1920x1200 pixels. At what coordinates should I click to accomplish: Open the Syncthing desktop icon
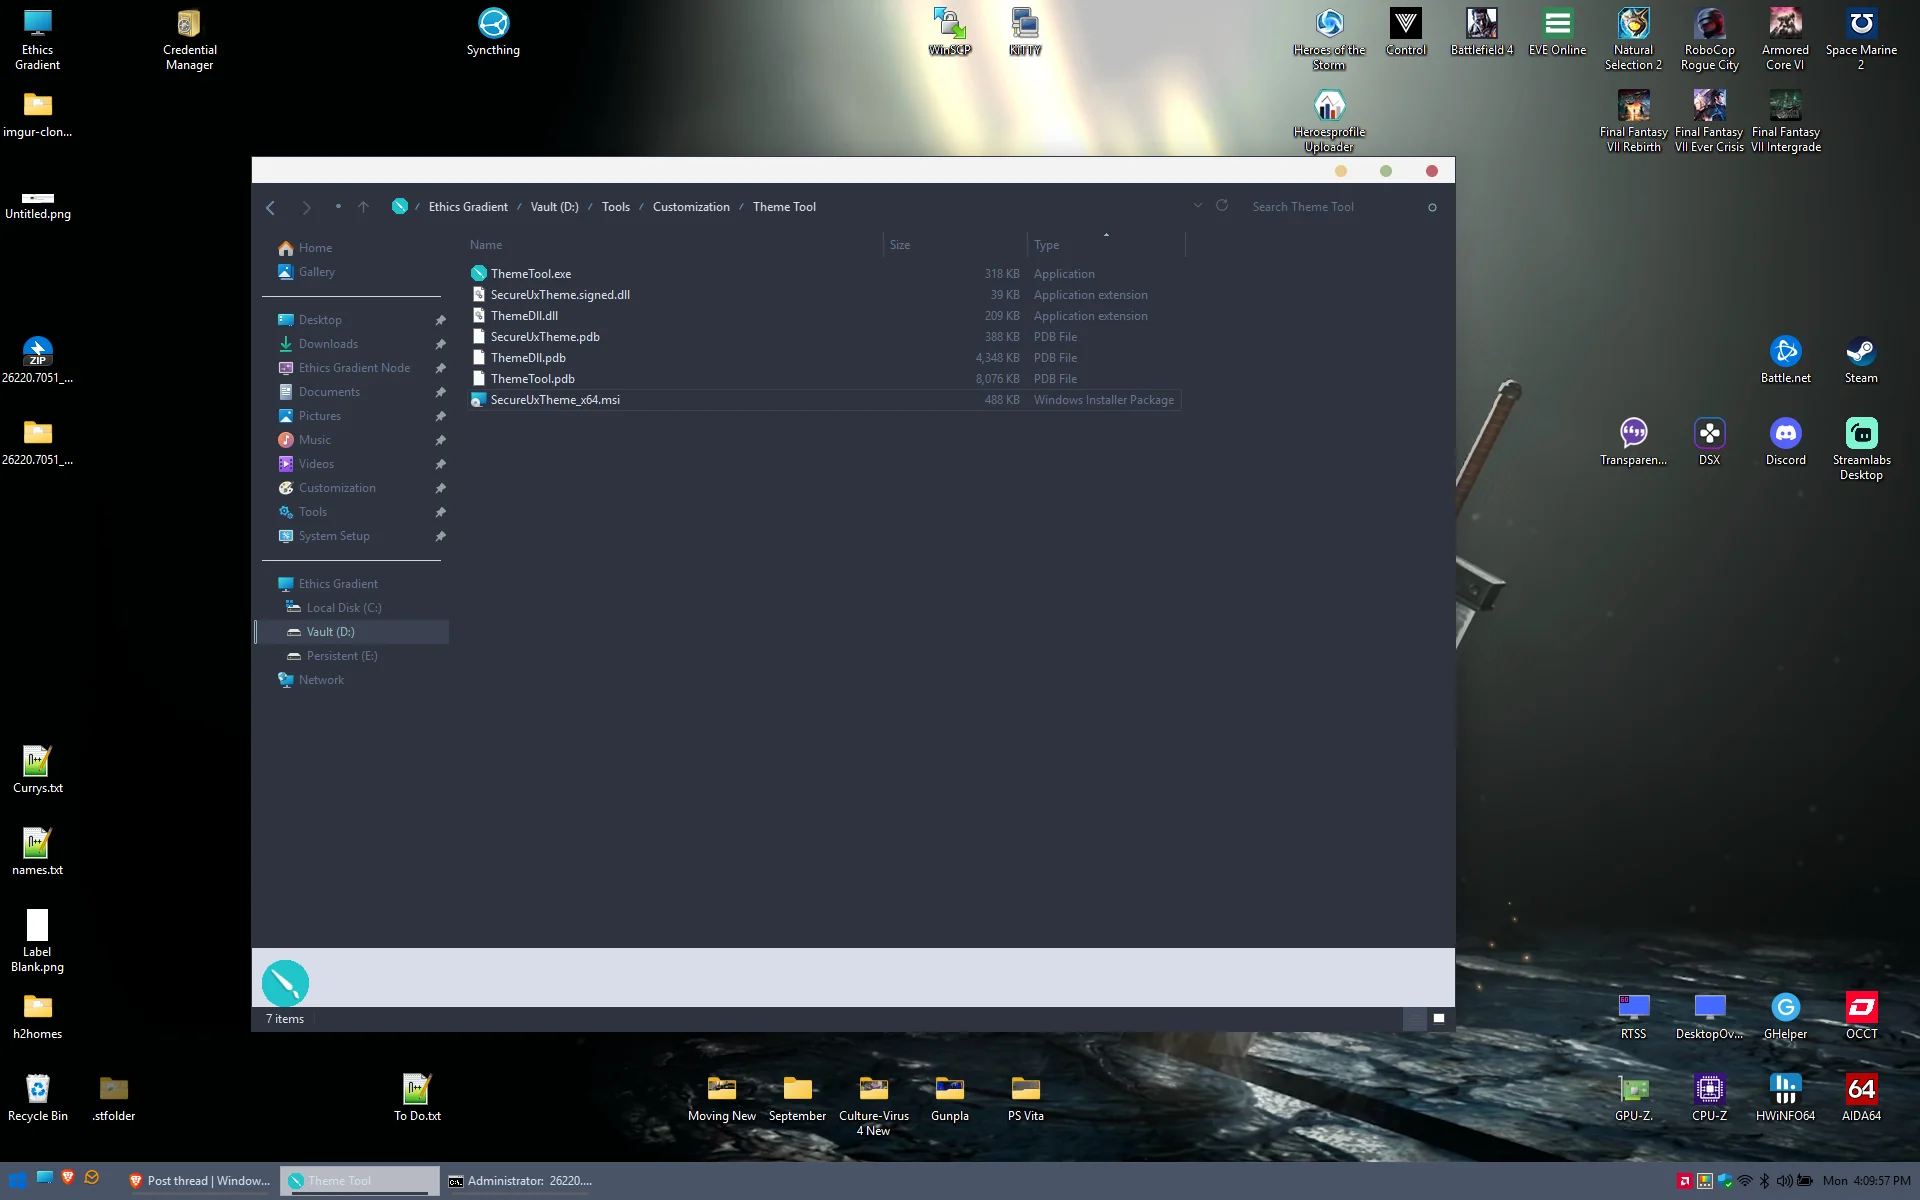(493, 32)
